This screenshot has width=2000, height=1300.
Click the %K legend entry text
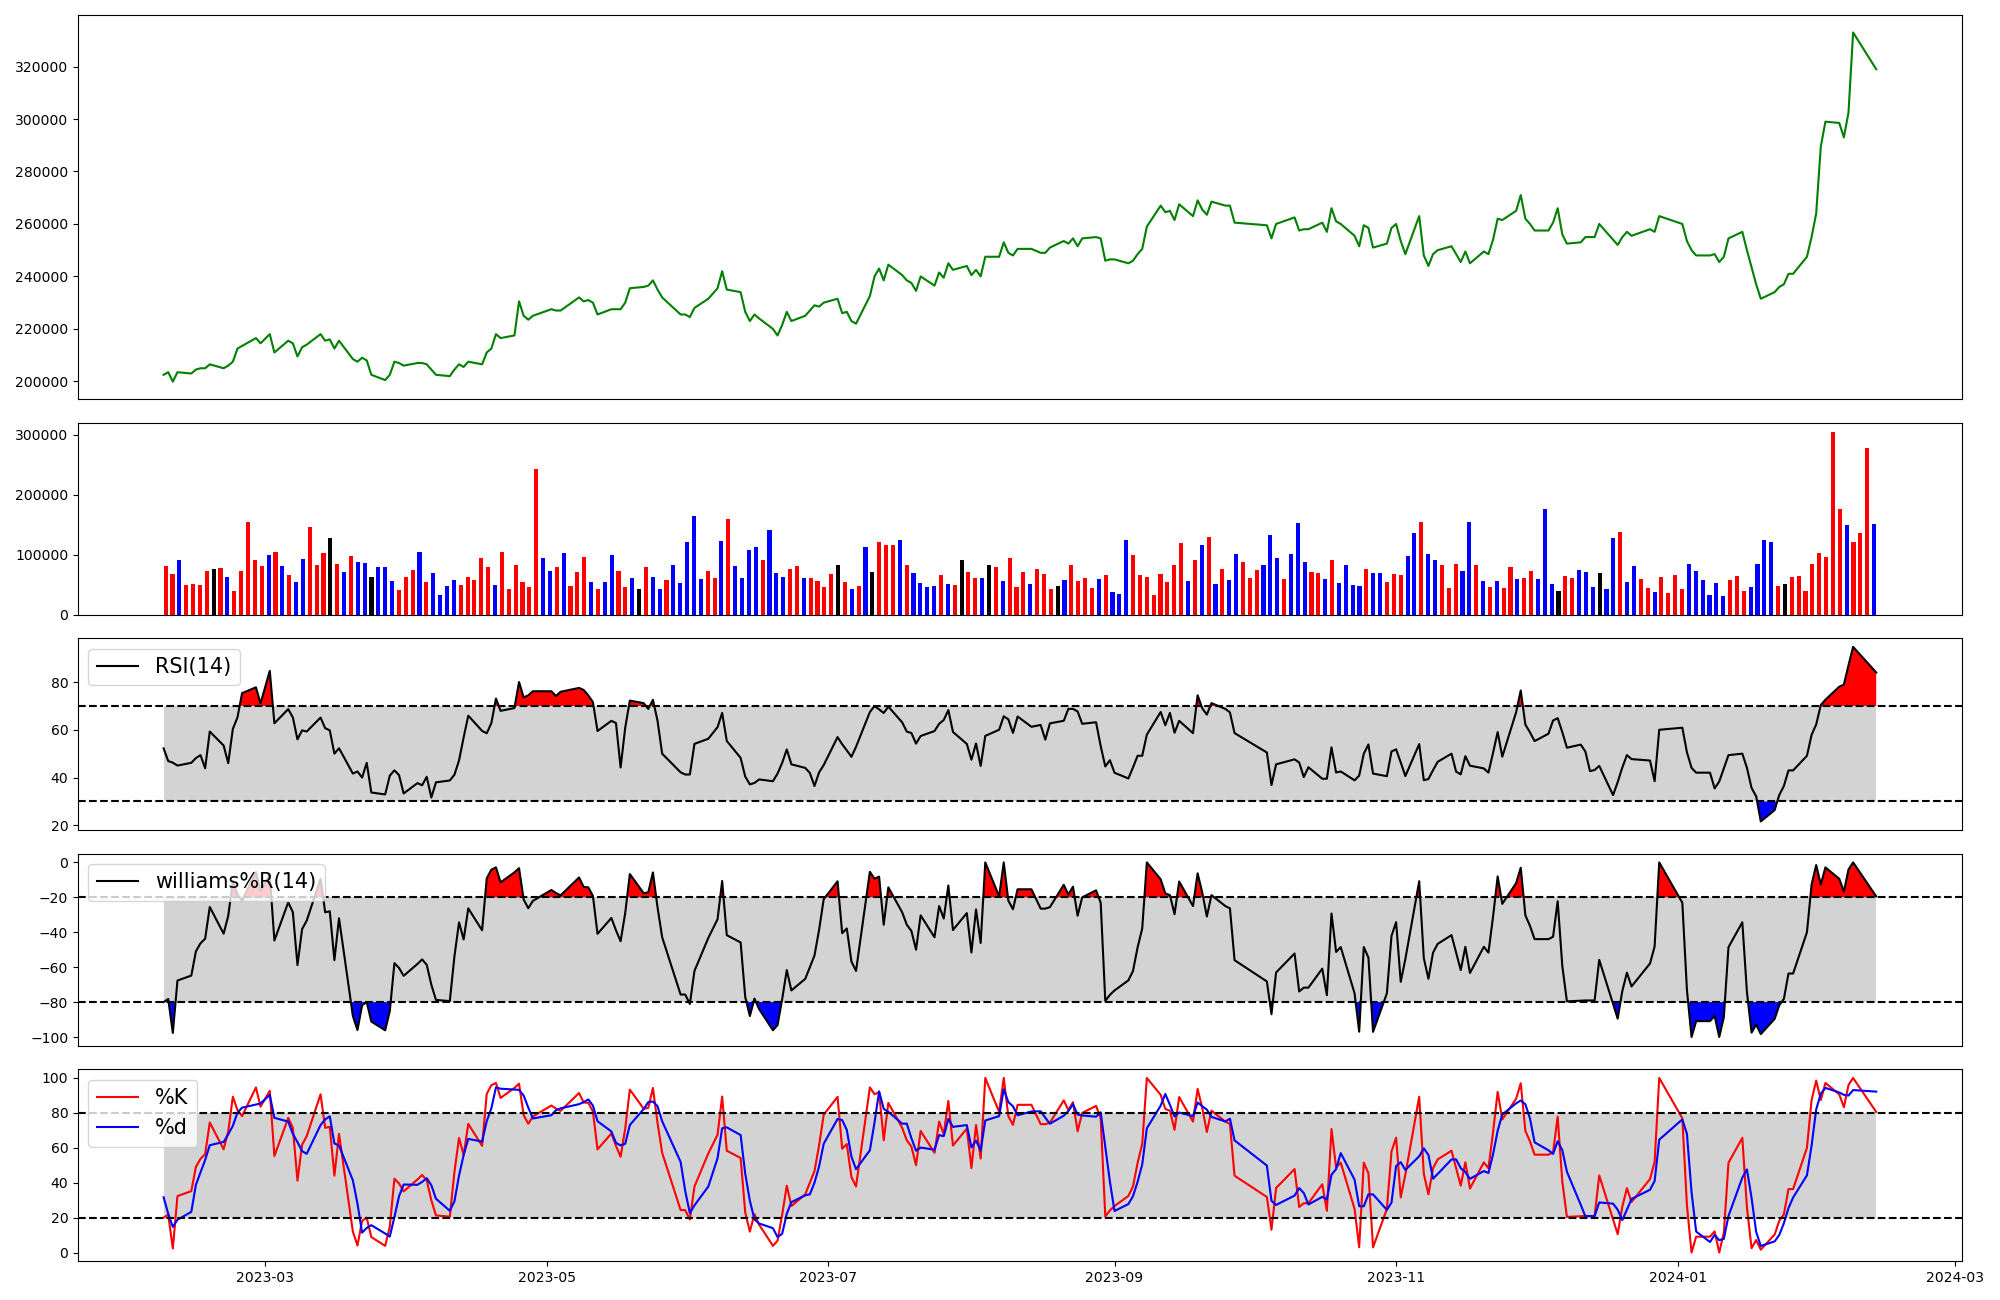(171, 1097)
